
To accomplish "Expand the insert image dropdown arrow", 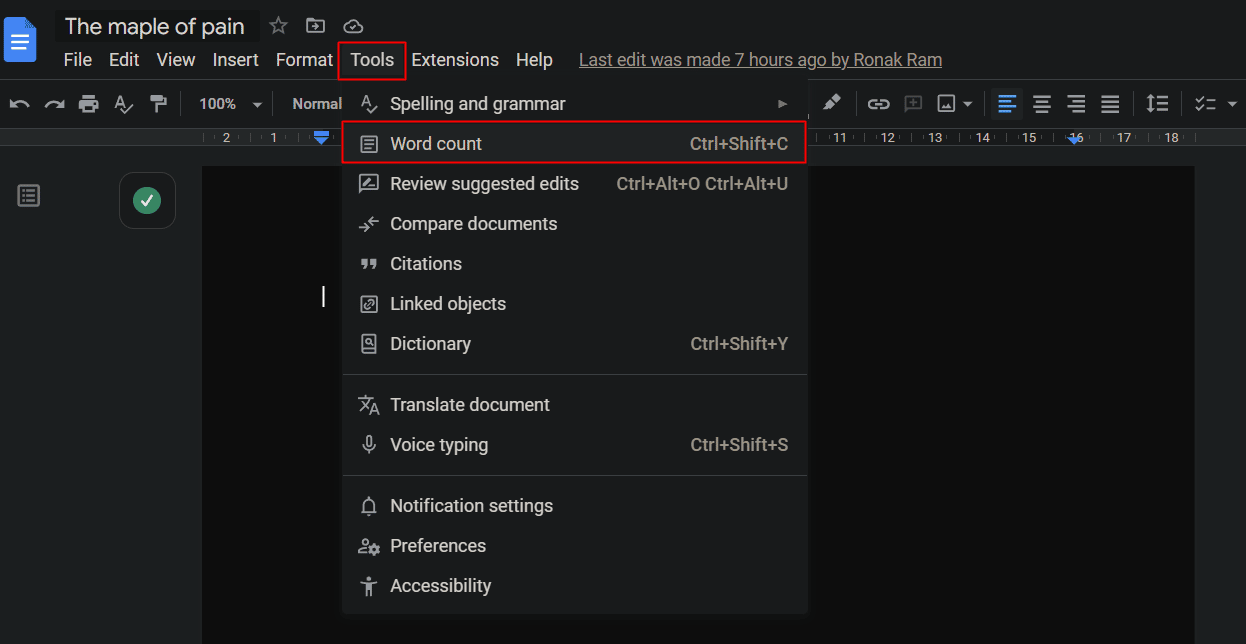I will [x=968, y=104].
